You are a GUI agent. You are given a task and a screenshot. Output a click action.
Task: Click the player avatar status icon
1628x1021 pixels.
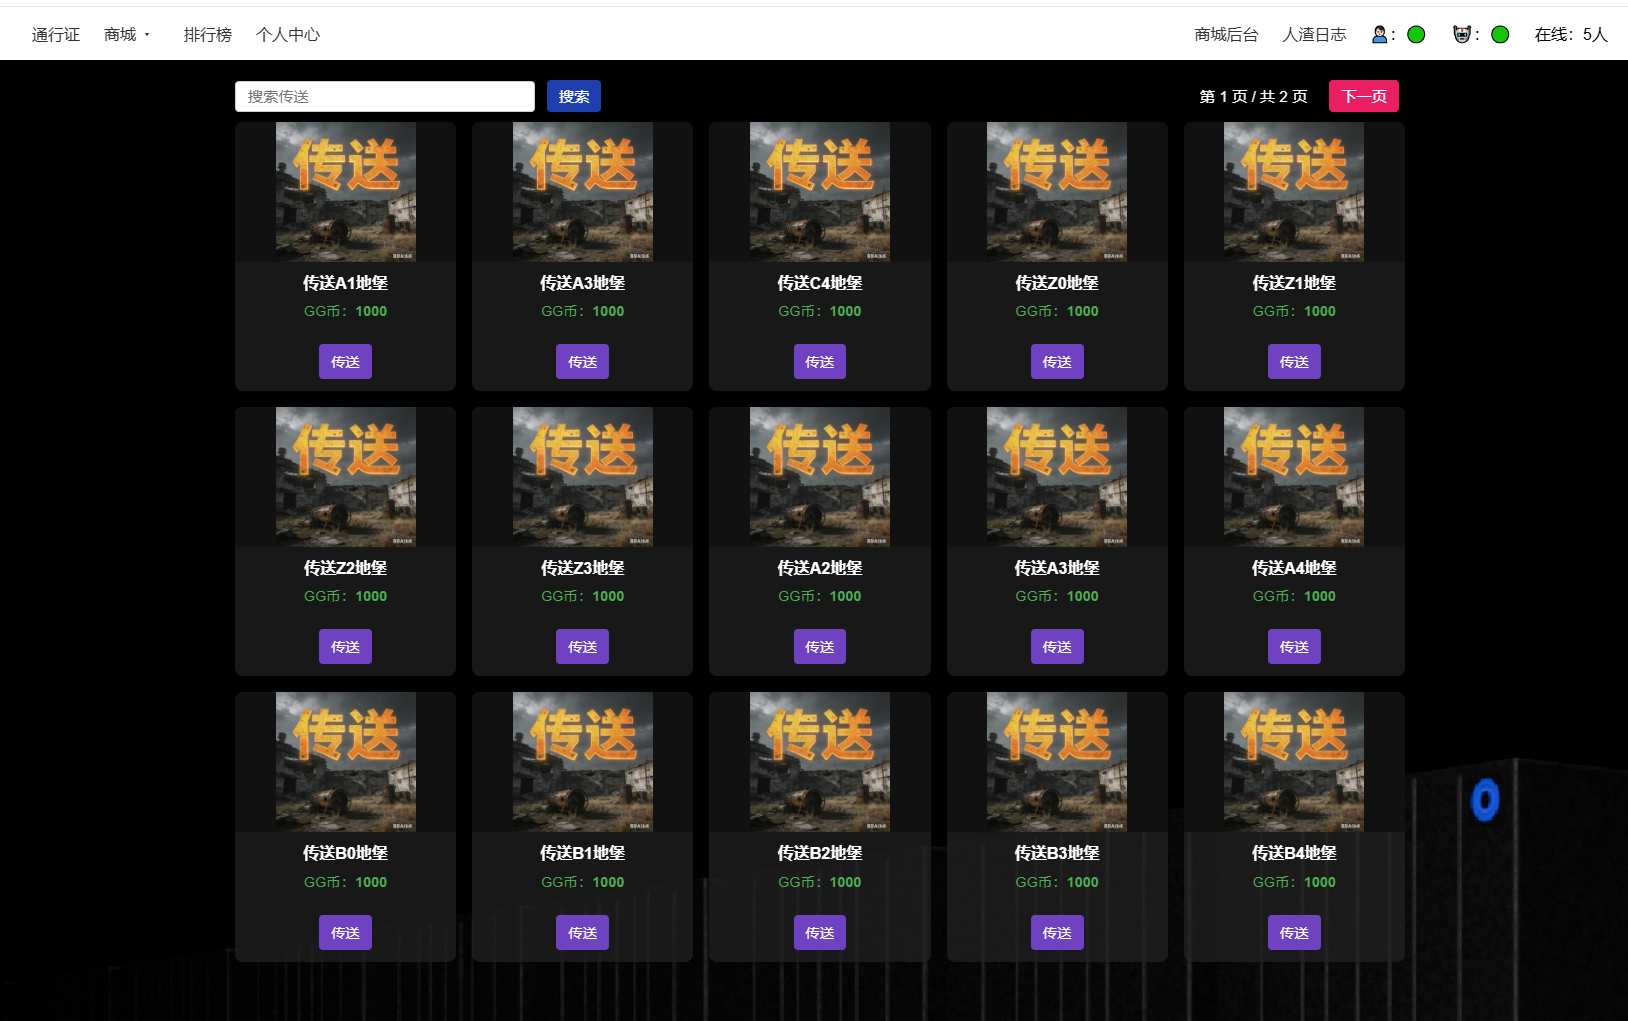(x=1380, y=35)
